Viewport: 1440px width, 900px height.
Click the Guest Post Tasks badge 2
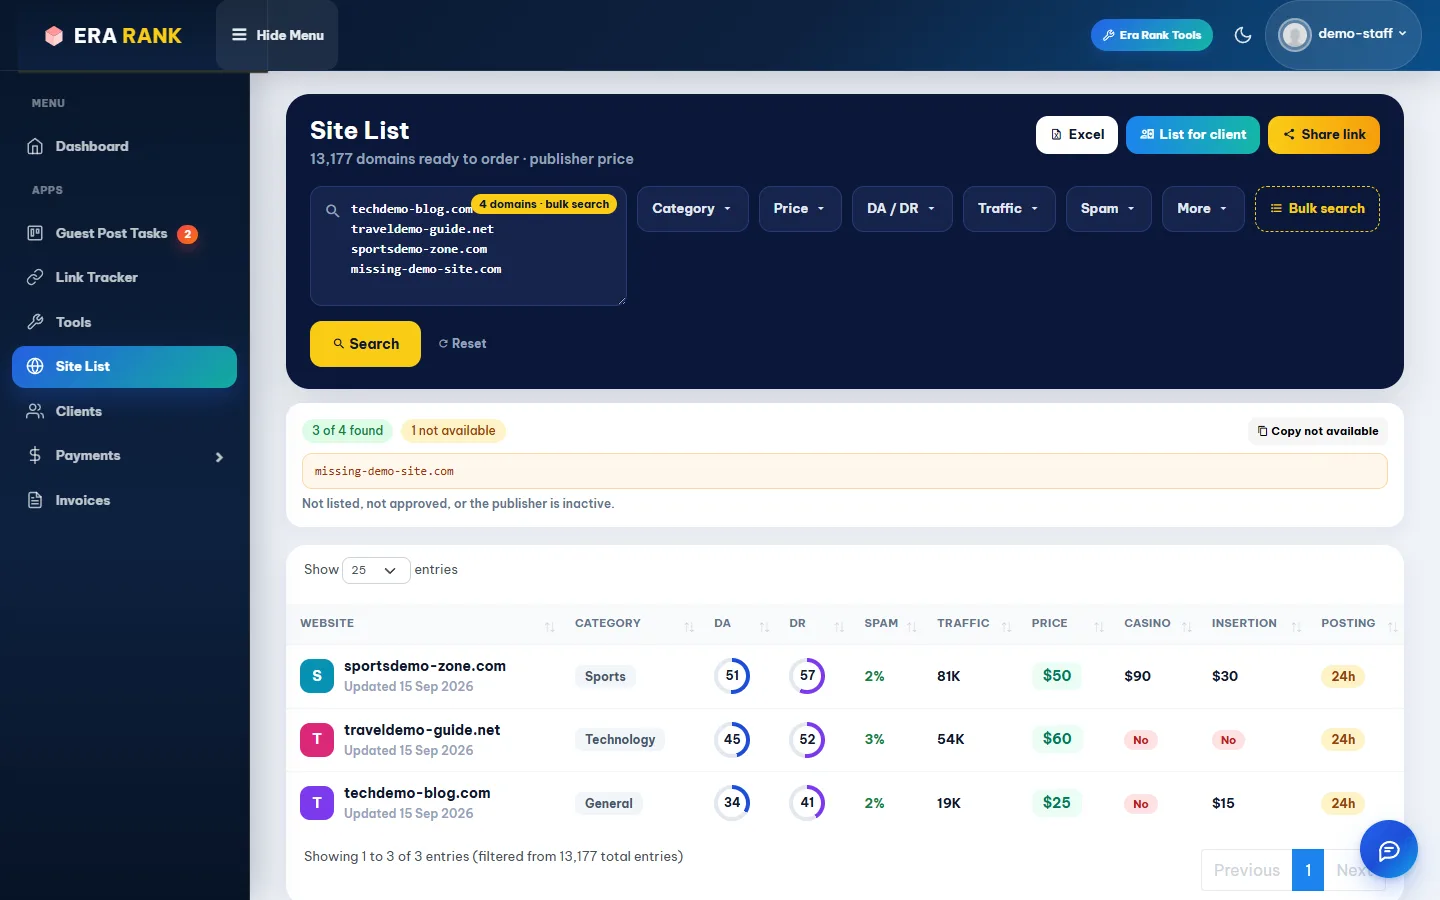tap(187, 234)
